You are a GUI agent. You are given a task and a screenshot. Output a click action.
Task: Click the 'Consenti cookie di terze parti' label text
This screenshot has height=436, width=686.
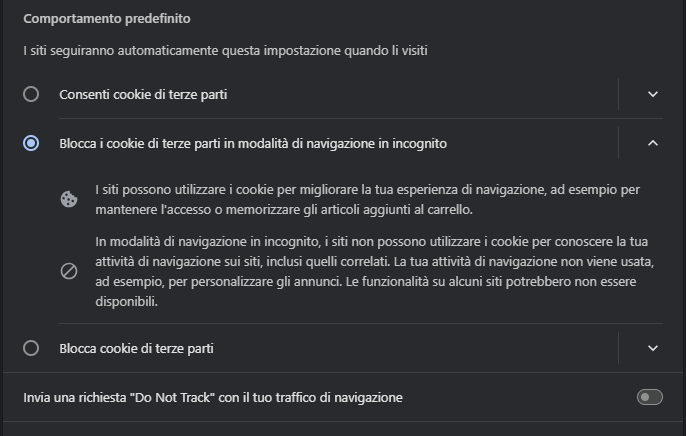click(143, 94)
